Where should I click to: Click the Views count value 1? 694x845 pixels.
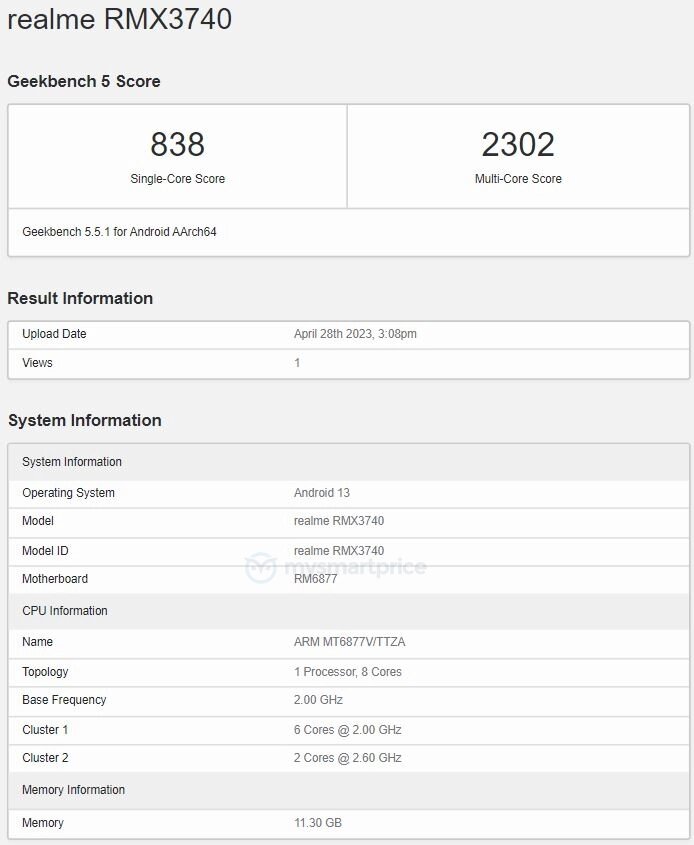pos(297,363)
